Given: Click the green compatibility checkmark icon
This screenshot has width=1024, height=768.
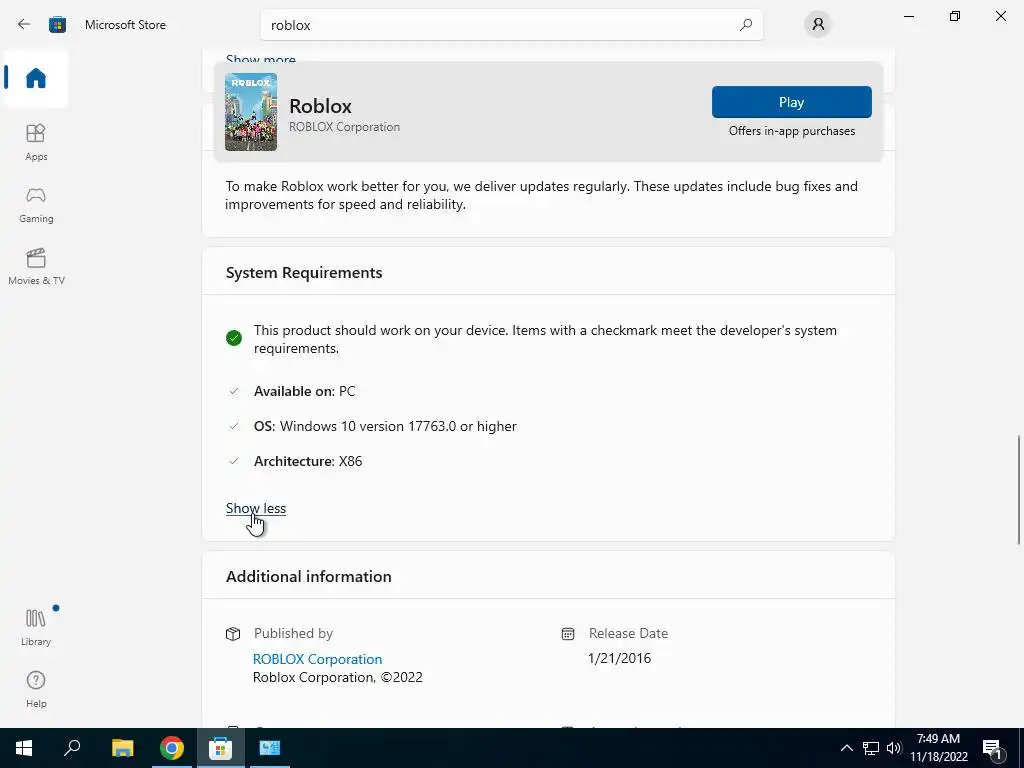Looking at the screenshot, I should (234, 338).
